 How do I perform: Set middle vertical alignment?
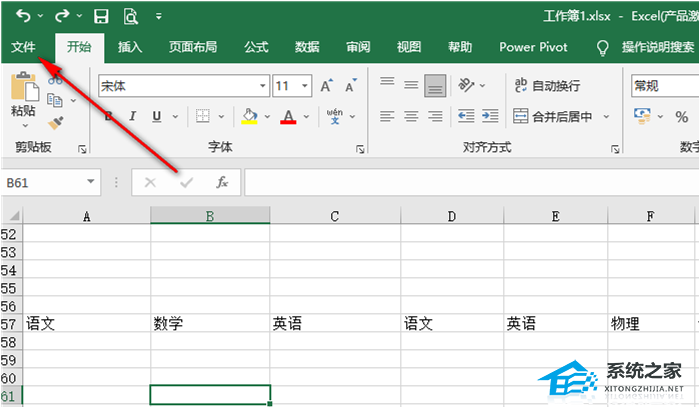411,85
